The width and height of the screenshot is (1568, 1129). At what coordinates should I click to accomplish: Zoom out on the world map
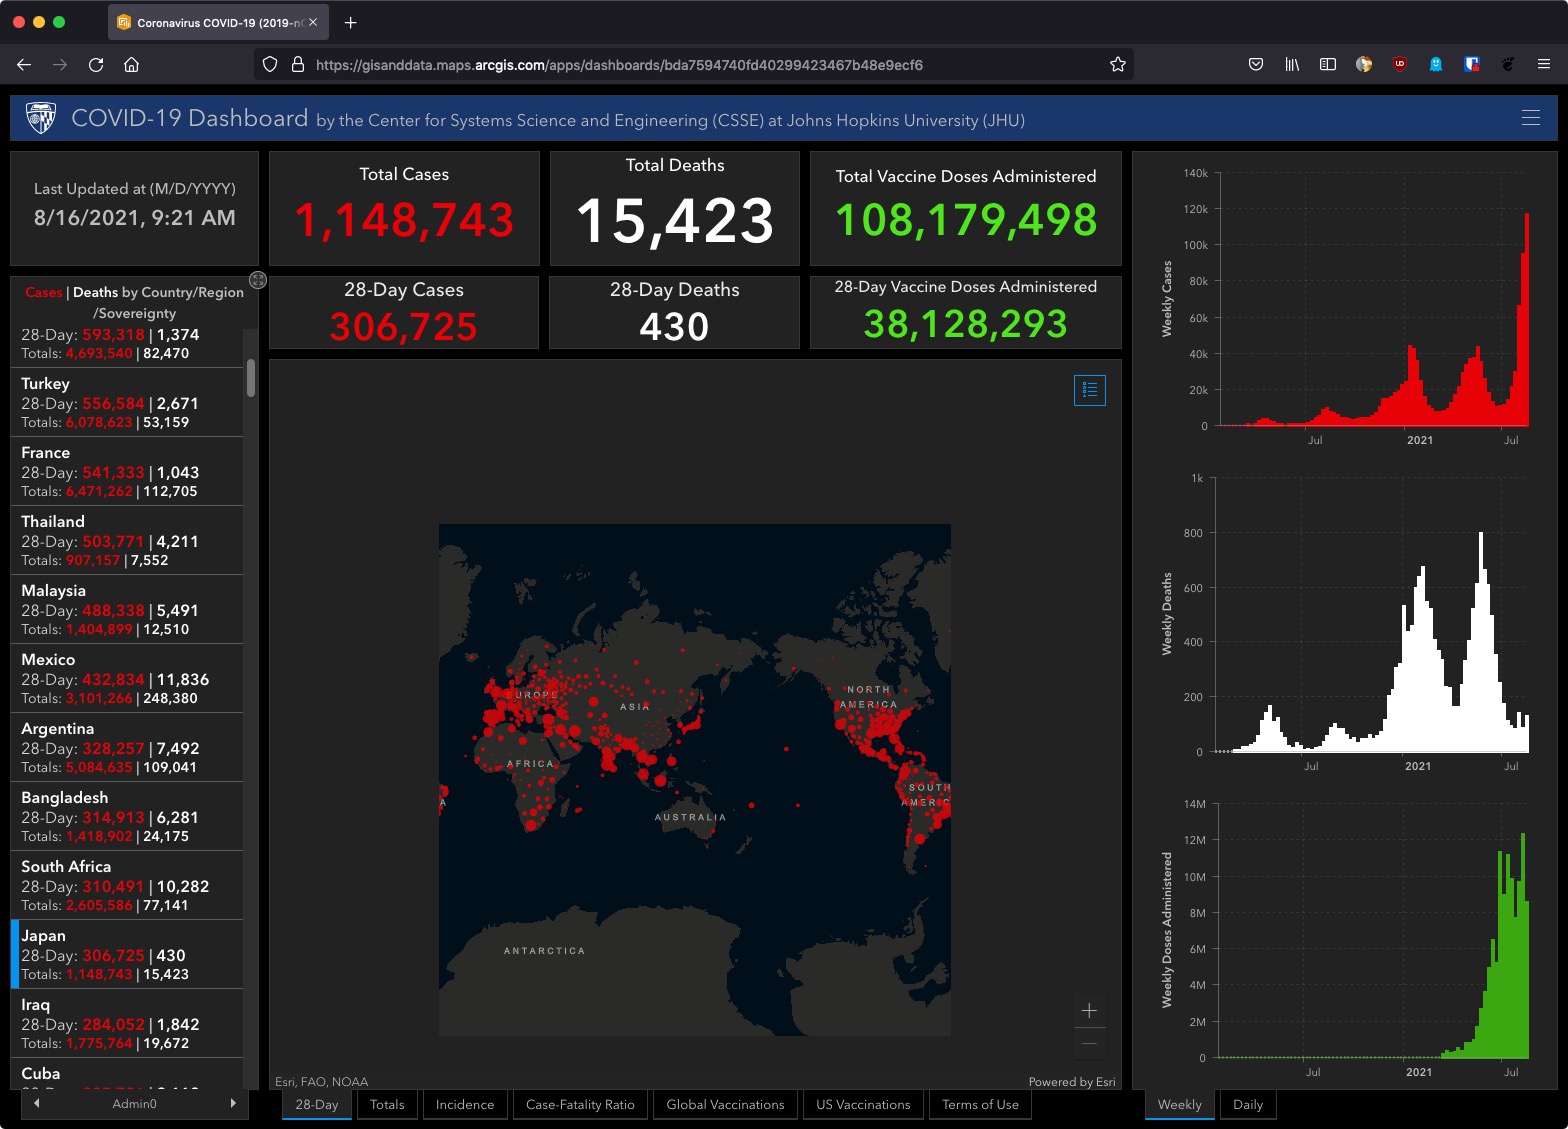click(x=1089, y=1044)
